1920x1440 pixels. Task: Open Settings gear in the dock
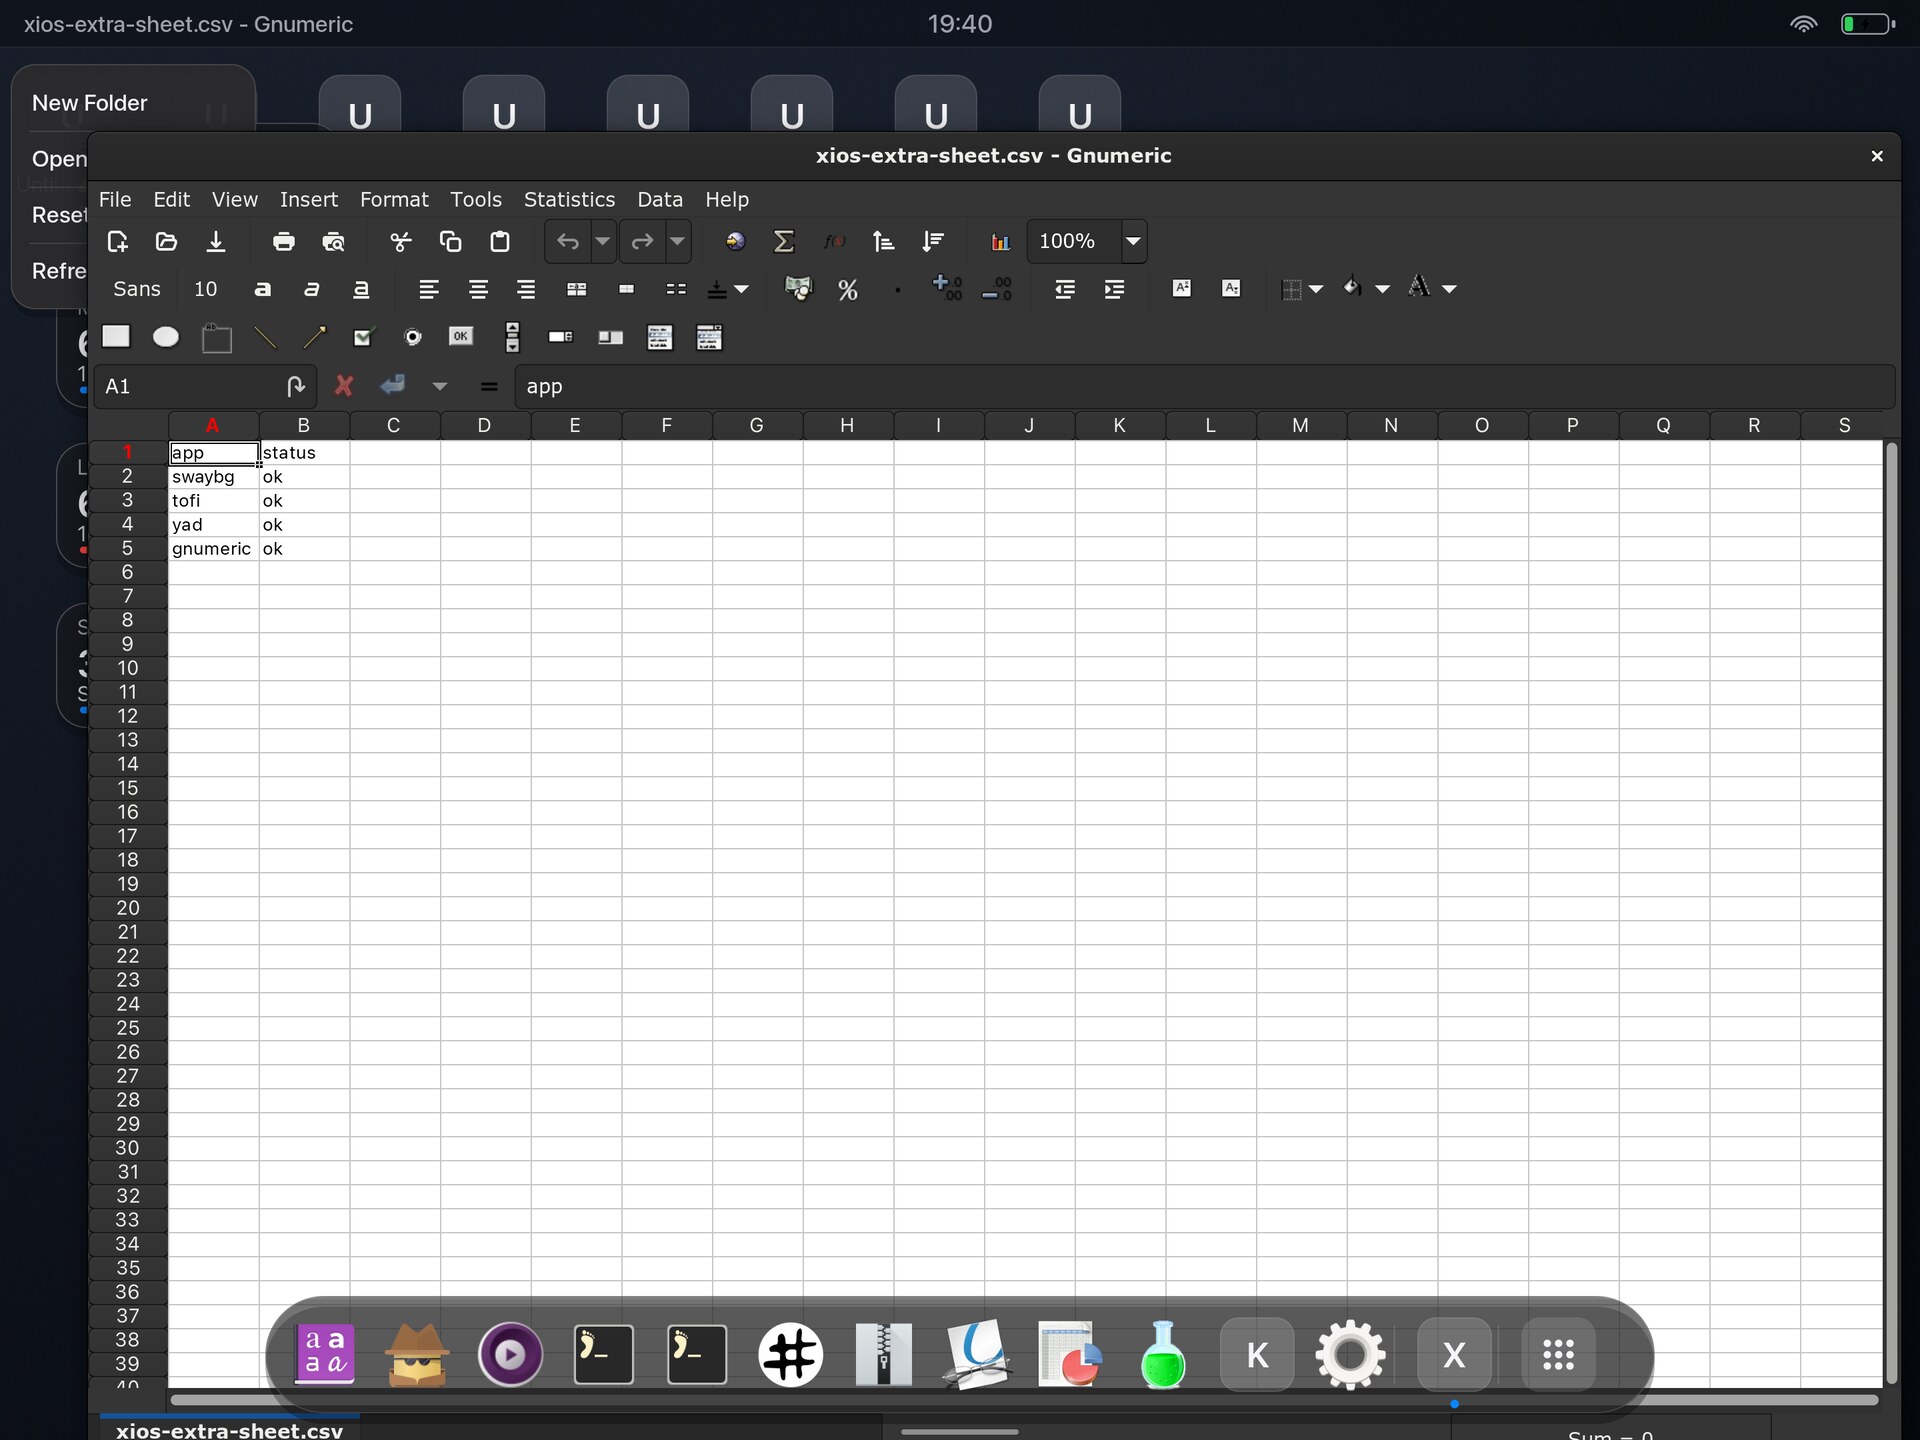coord(1350,1355)
